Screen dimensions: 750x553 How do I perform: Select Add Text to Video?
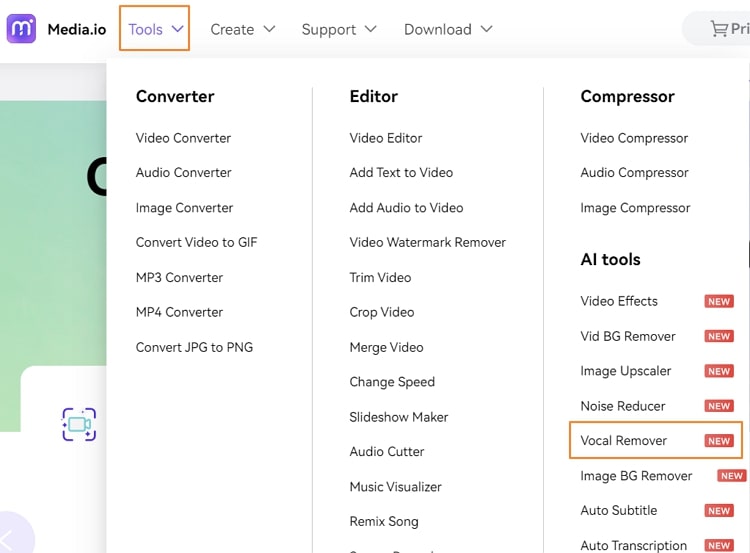pyautogui.click(x=401, y=173)
